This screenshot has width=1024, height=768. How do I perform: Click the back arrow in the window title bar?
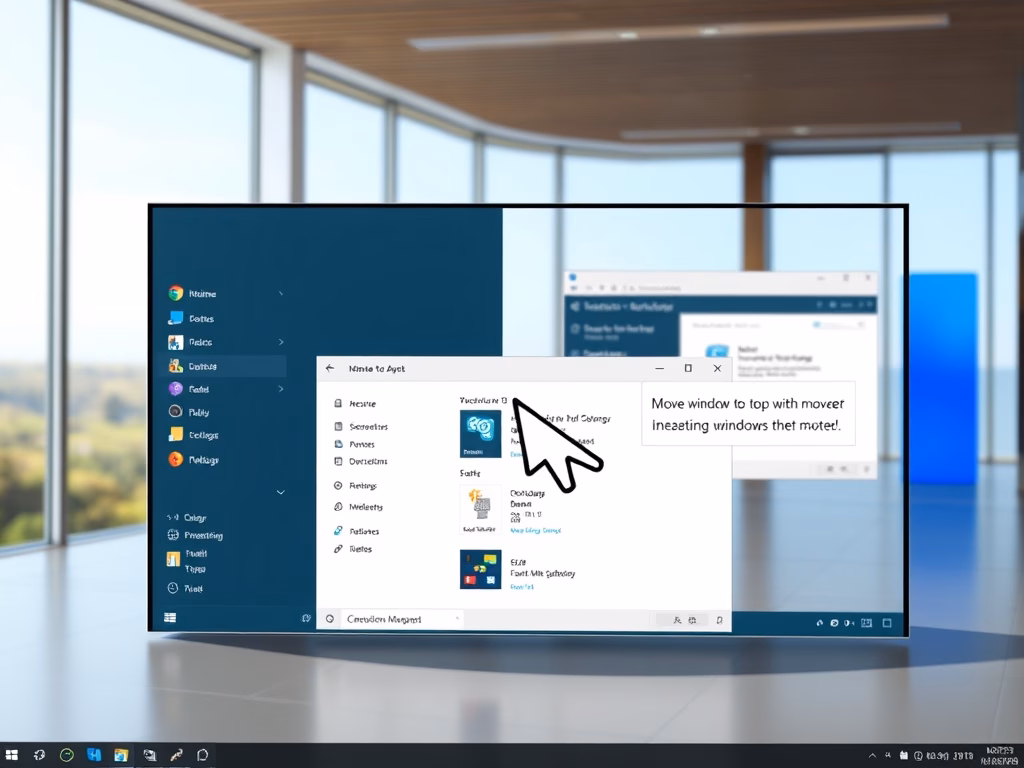coord(330,368)
